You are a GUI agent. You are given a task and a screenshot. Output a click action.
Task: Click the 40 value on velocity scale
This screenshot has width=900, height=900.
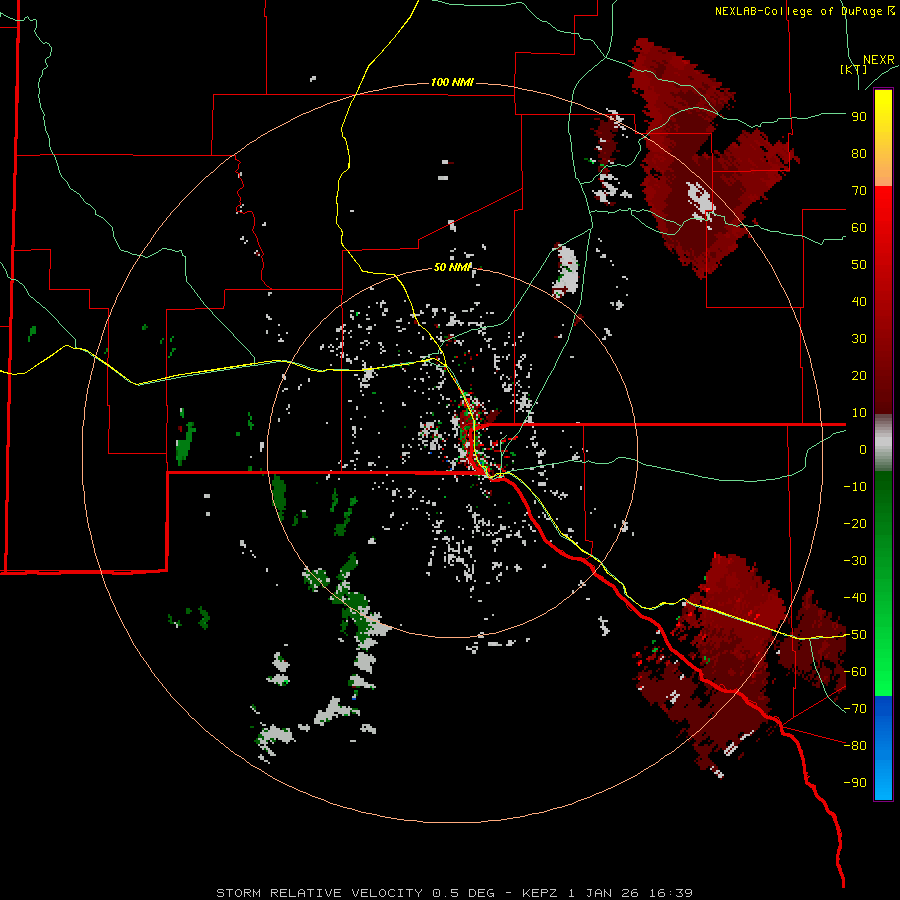click(x=859, y=302)
